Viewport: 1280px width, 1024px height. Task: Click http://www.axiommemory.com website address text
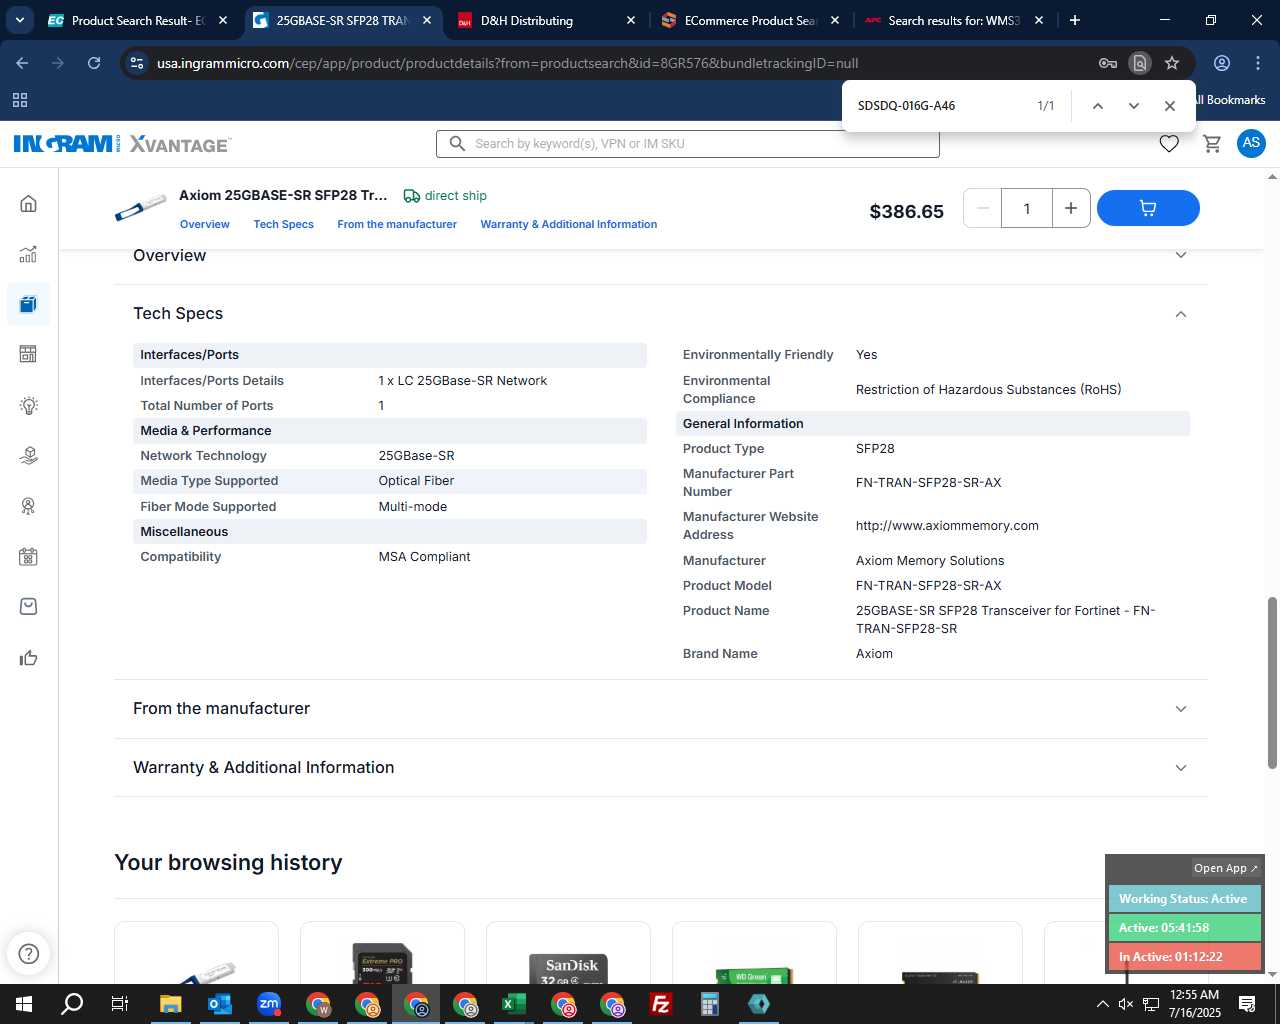click(x=947, y=526)
